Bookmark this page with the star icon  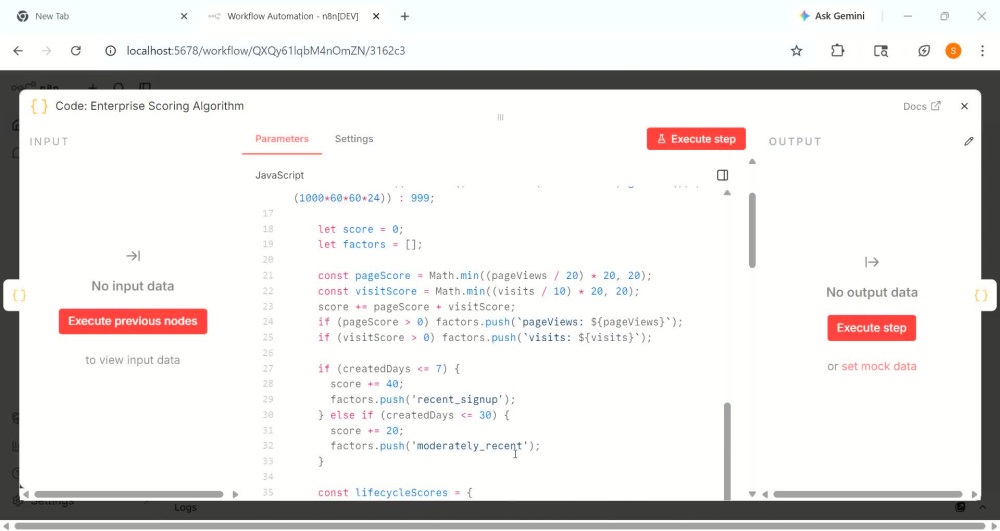(797, 51)
